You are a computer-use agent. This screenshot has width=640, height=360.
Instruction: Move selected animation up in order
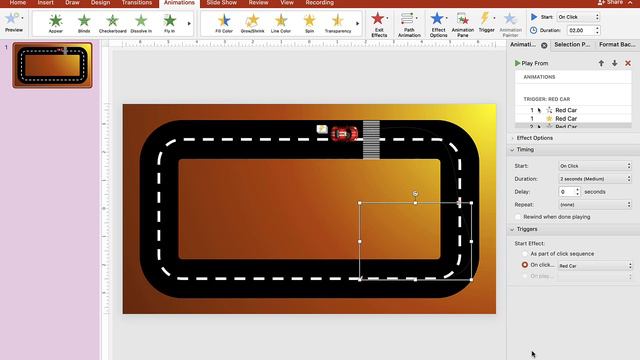pos(601,63)
